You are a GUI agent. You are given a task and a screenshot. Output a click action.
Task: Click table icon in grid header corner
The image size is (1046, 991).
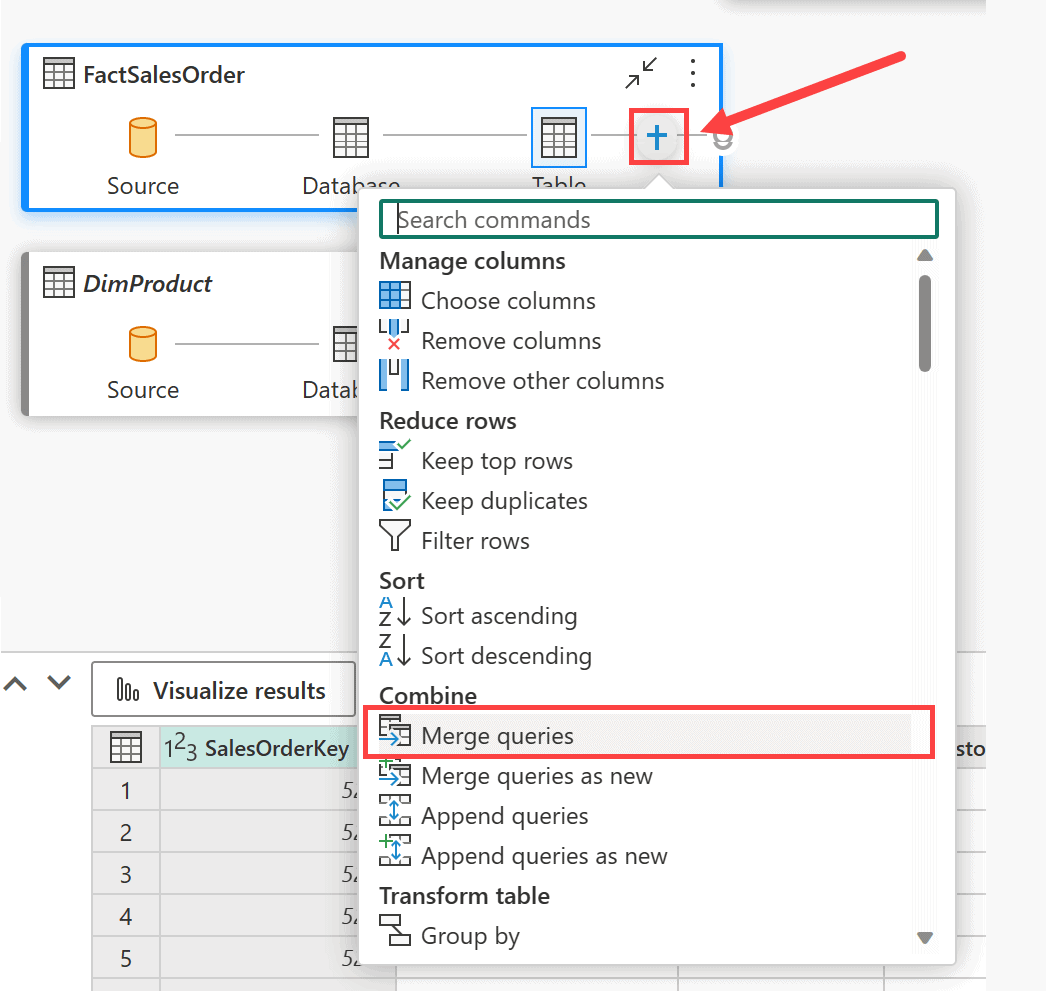pos(125,748)
